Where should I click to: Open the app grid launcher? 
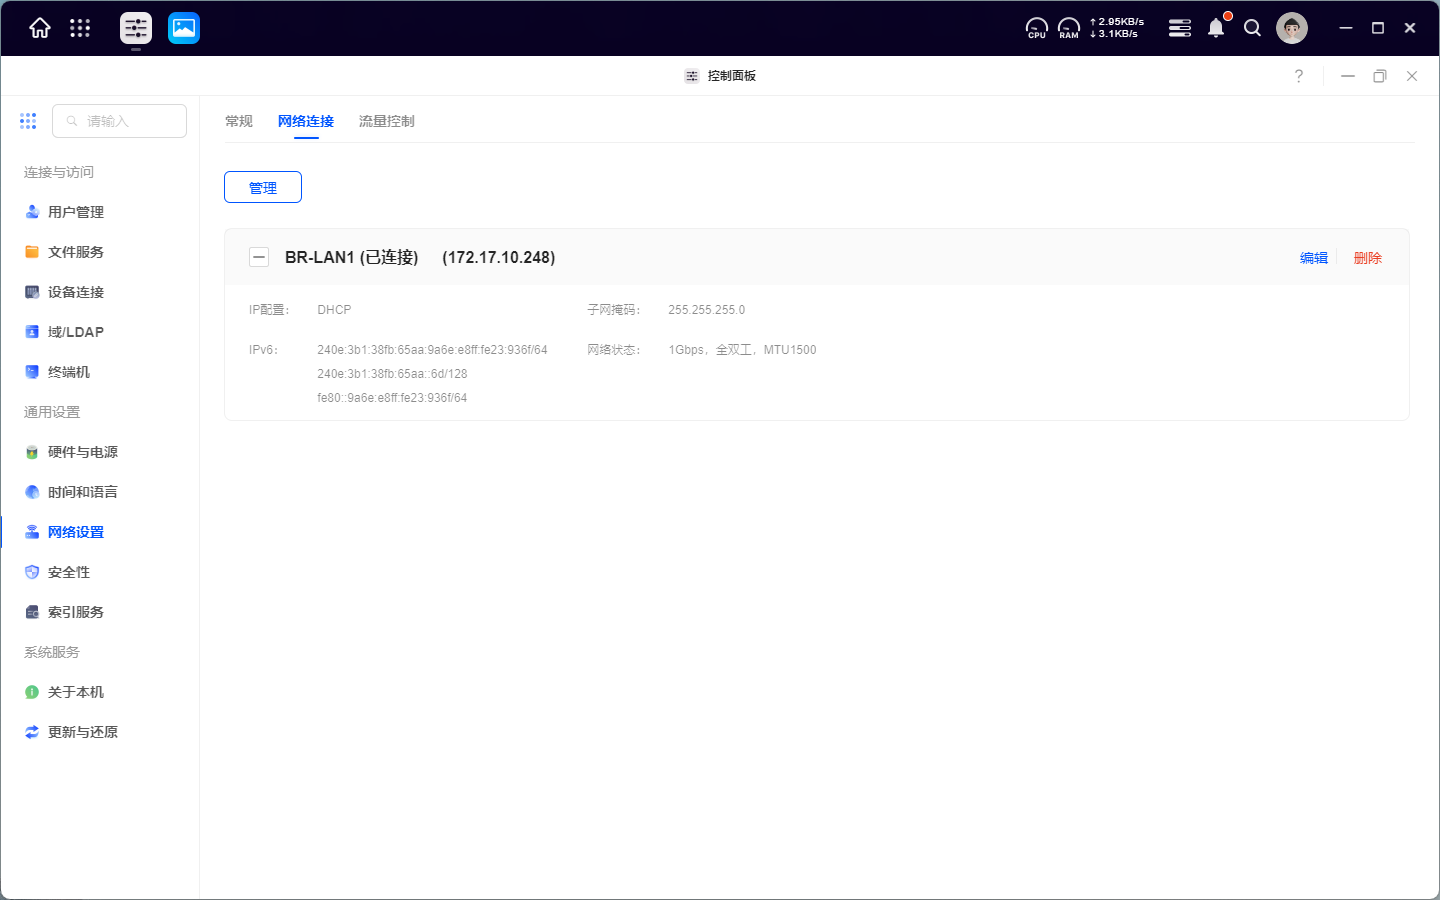click(80, 28)
